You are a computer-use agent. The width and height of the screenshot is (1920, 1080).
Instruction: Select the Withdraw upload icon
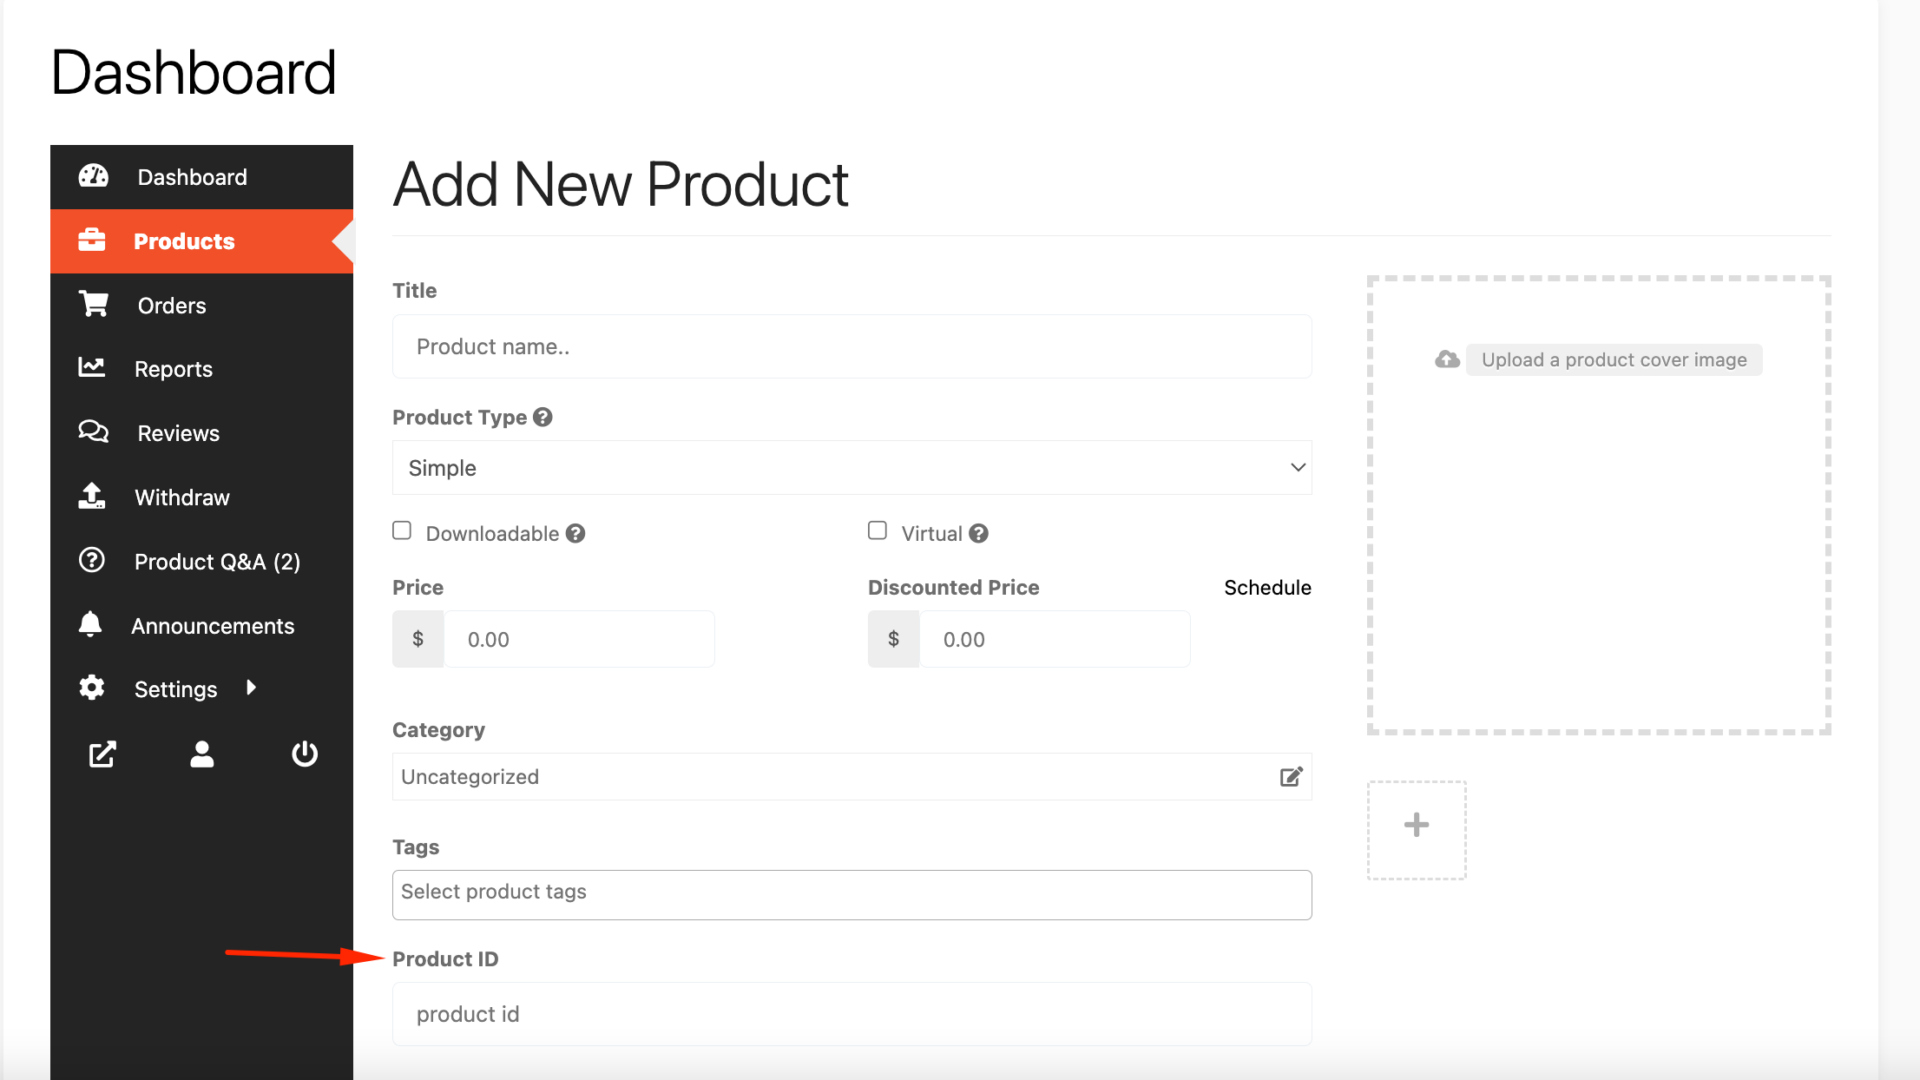coord(91,496)
